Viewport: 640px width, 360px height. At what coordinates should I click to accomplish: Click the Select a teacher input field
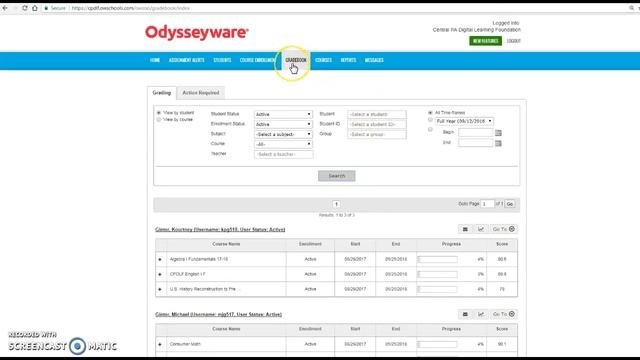pyautogui.click(x=283, y=154)
